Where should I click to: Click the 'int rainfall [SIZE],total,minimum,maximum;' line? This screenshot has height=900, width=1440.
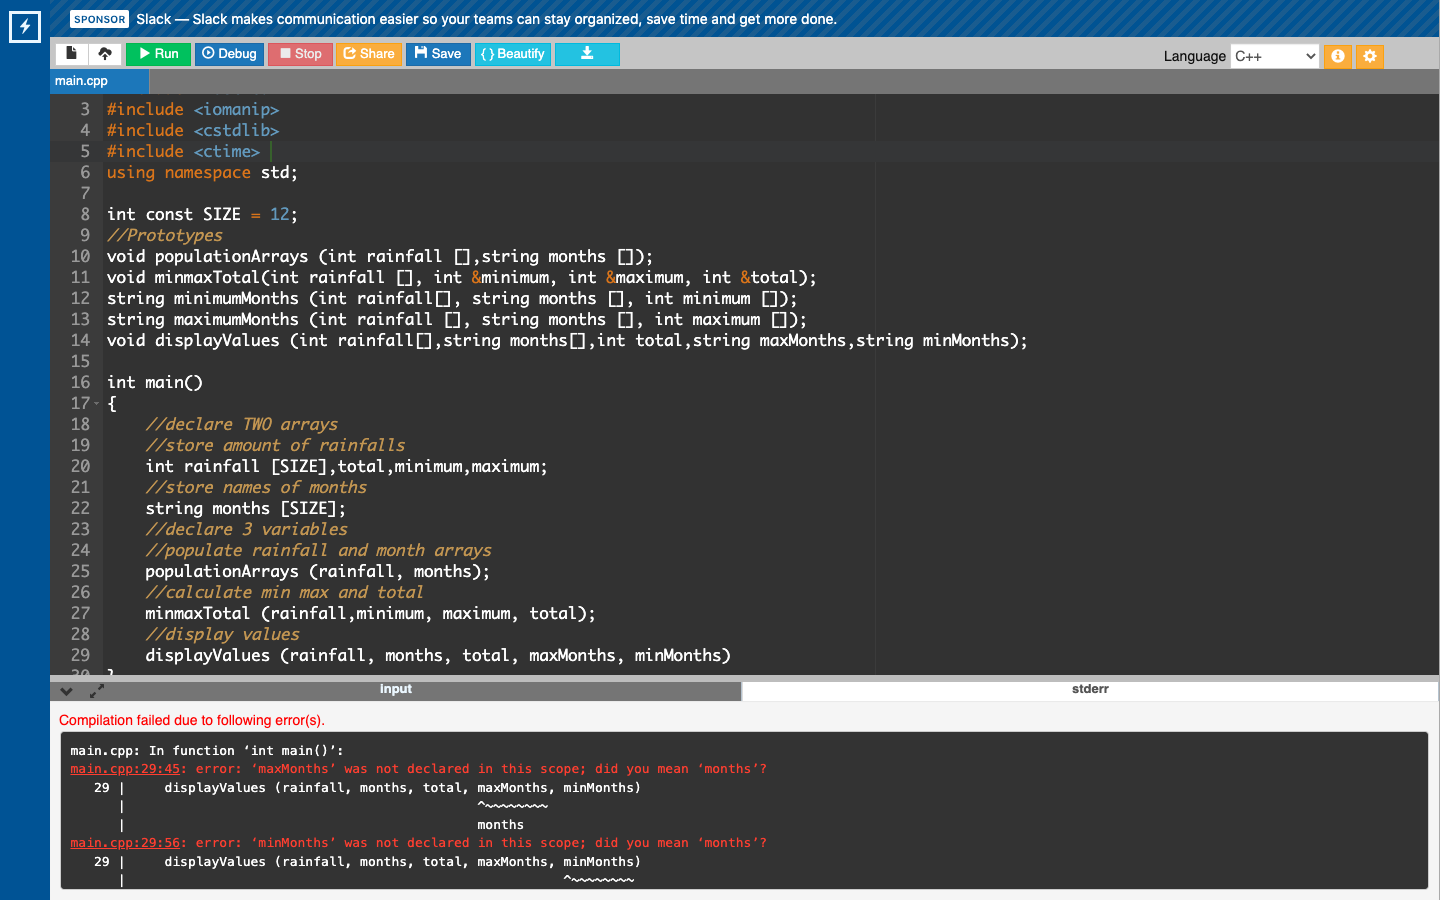point(346,466)
